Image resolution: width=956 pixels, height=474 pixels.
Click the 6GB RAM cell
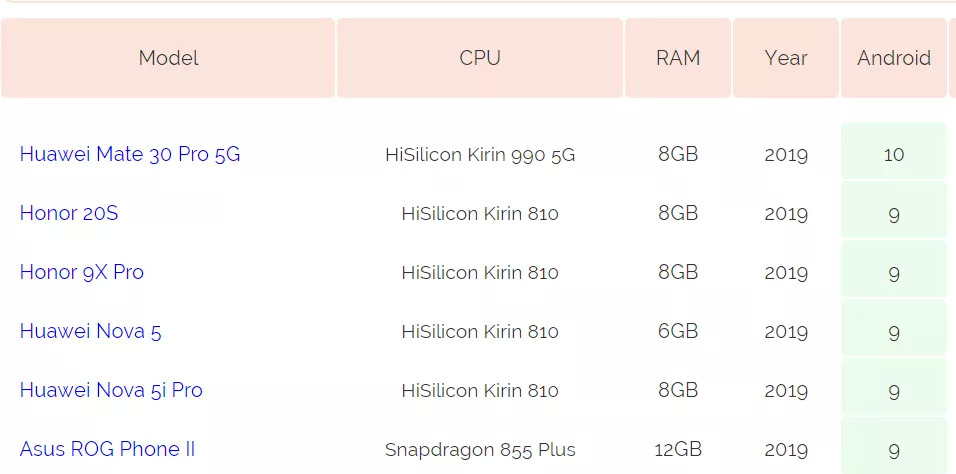(x=678, y=332)
